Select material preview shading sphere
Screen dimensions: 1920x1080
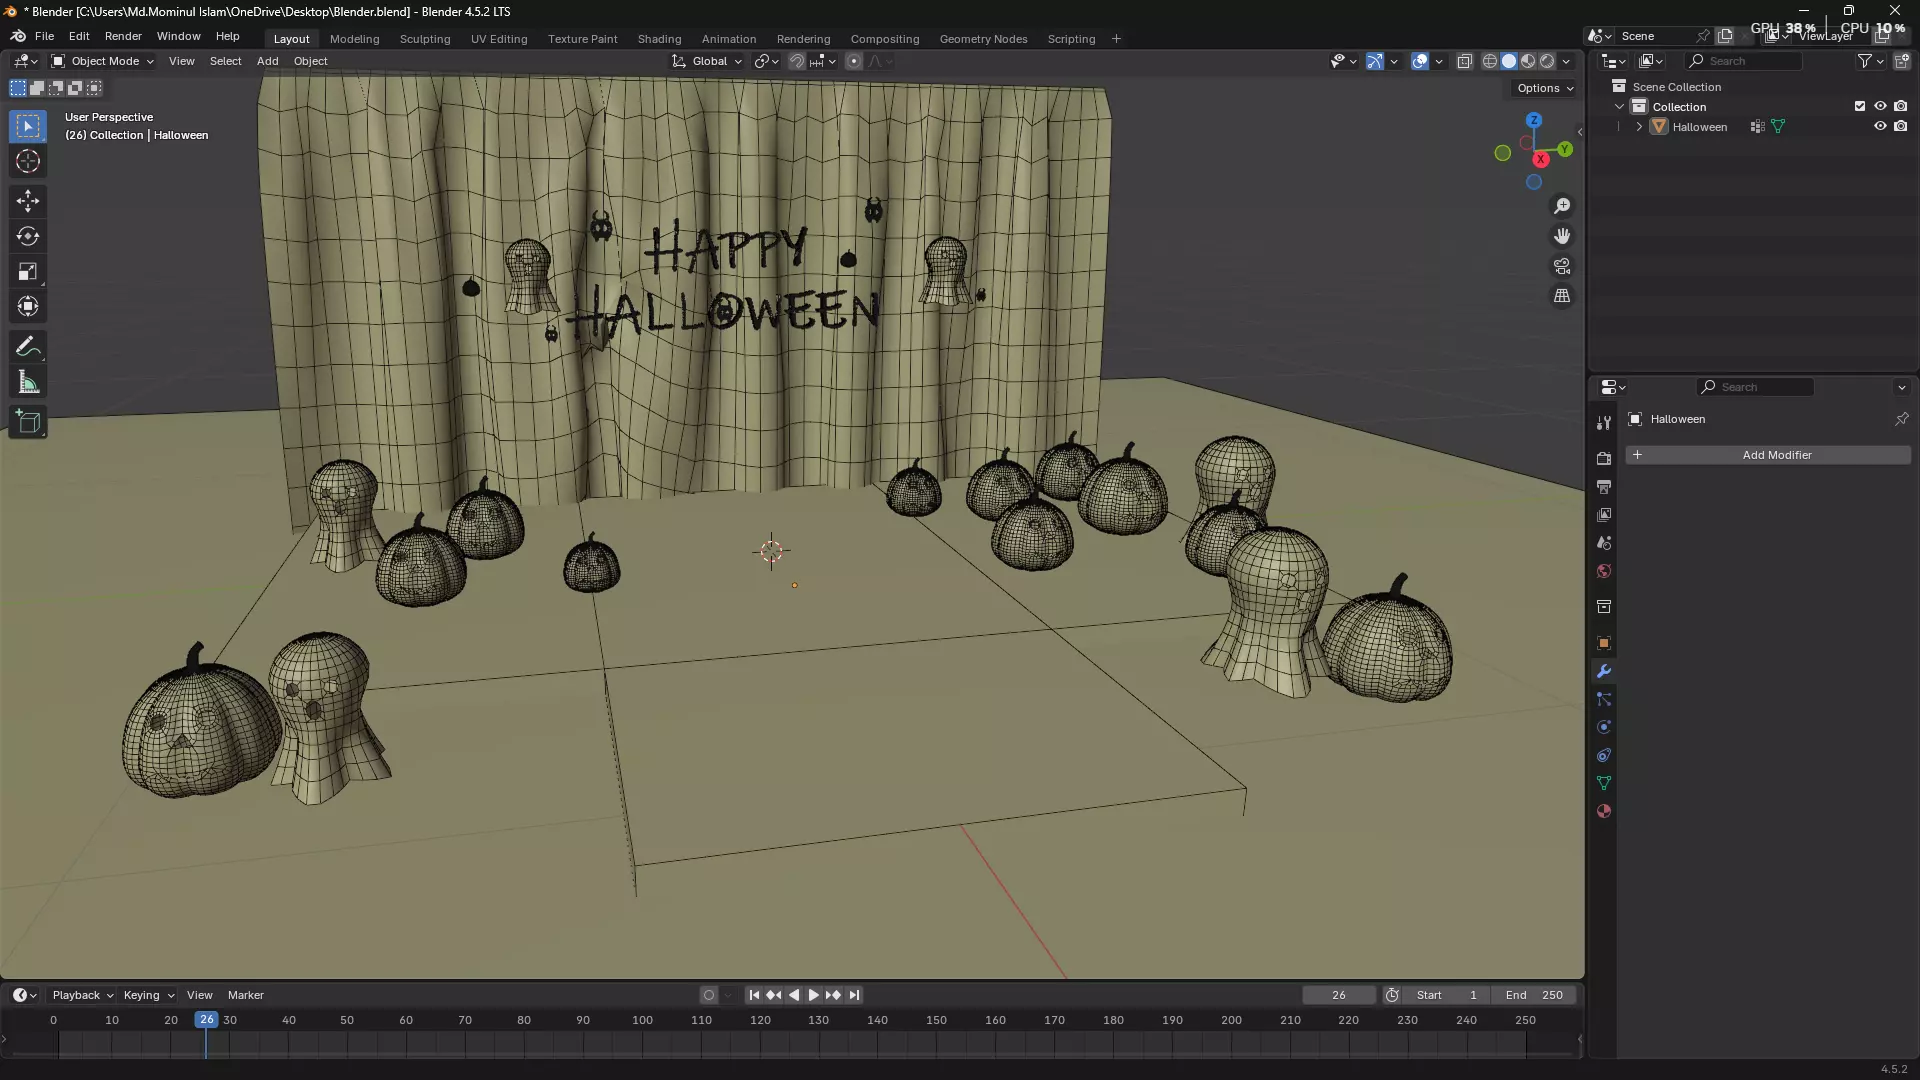[x=1528, y=61]
